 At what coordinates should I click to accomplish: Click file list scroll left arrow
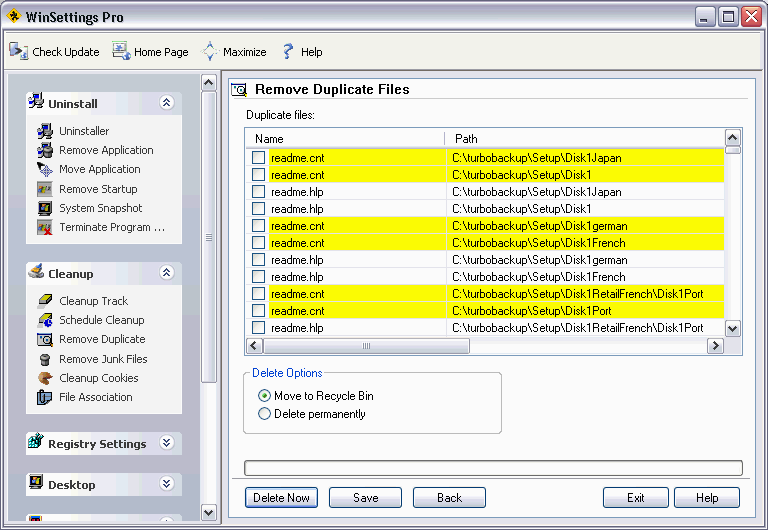coord(254,346)
